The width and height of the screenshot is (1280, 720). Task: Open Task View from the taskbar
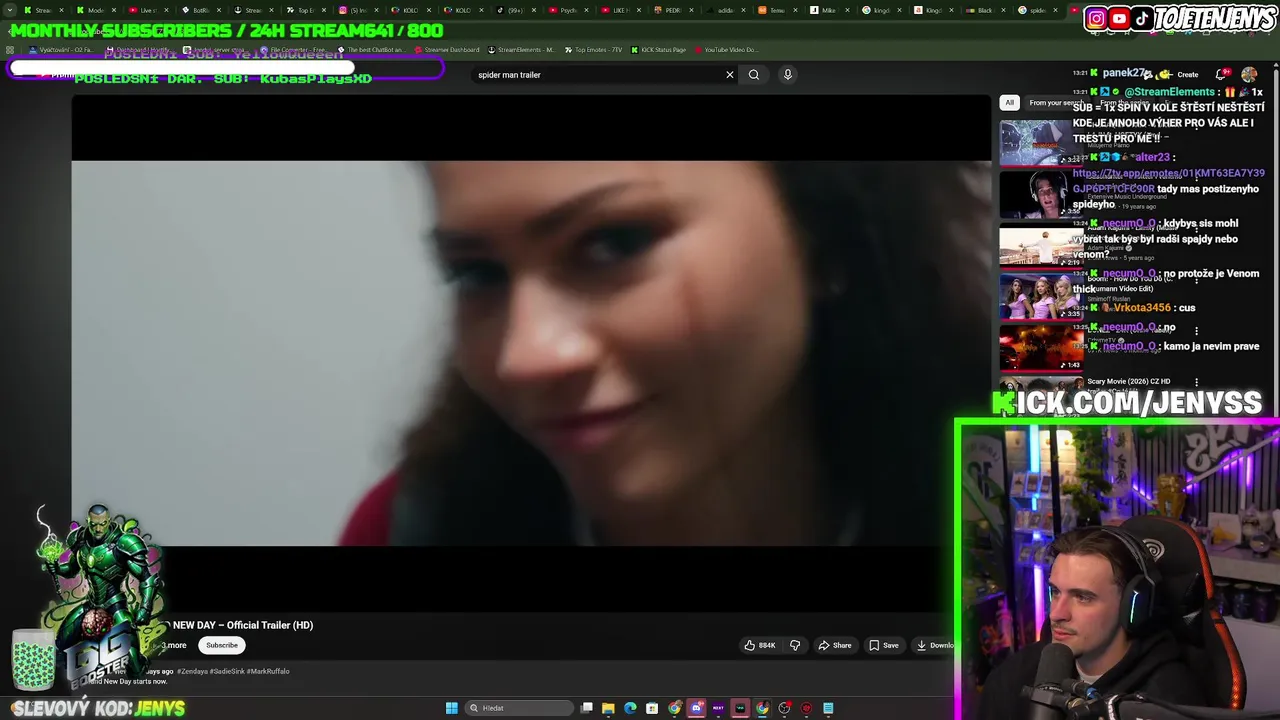tap(587, 708)
